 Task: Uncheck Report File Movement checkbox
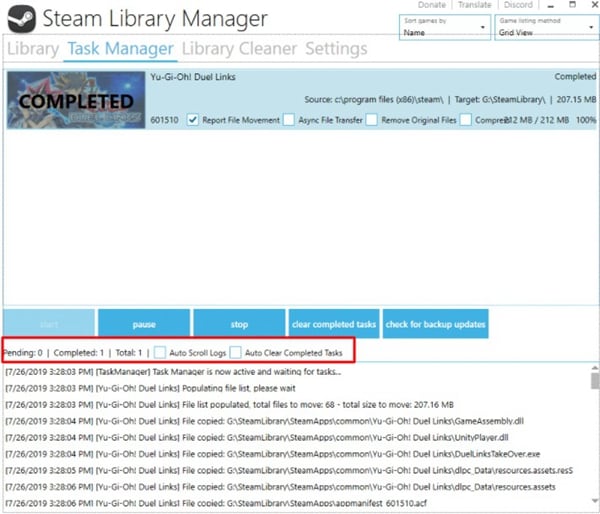192,120
